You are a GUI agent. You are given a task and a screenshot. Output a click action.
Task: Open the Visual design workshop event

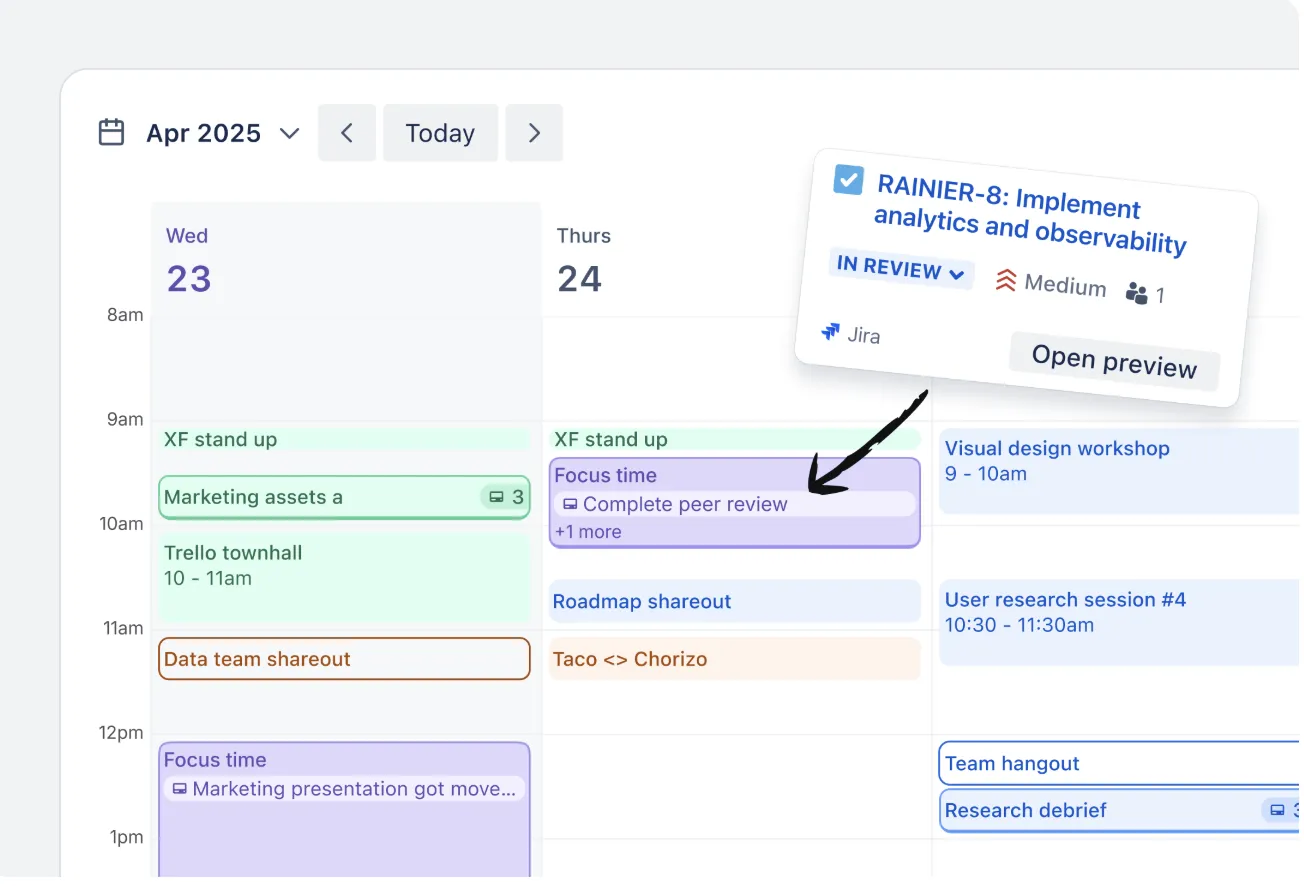(1120, 471)
